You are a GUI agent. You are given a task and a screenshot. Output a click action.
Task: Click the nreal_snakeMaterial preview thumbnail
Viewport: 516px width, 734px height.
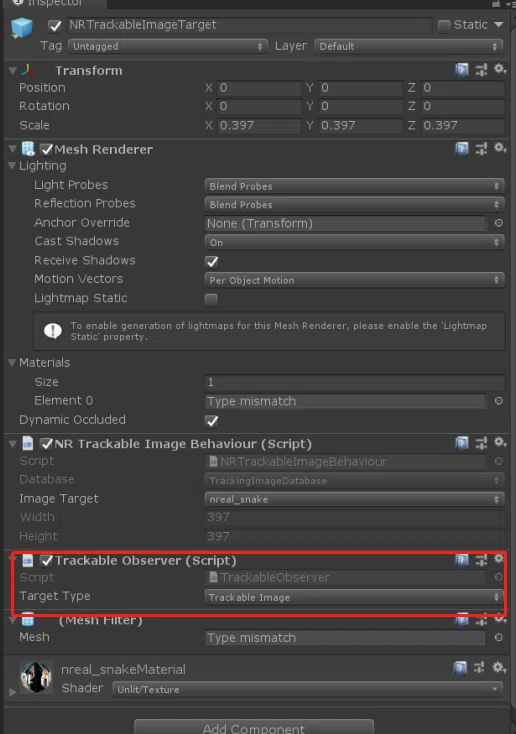click(36, 676)
